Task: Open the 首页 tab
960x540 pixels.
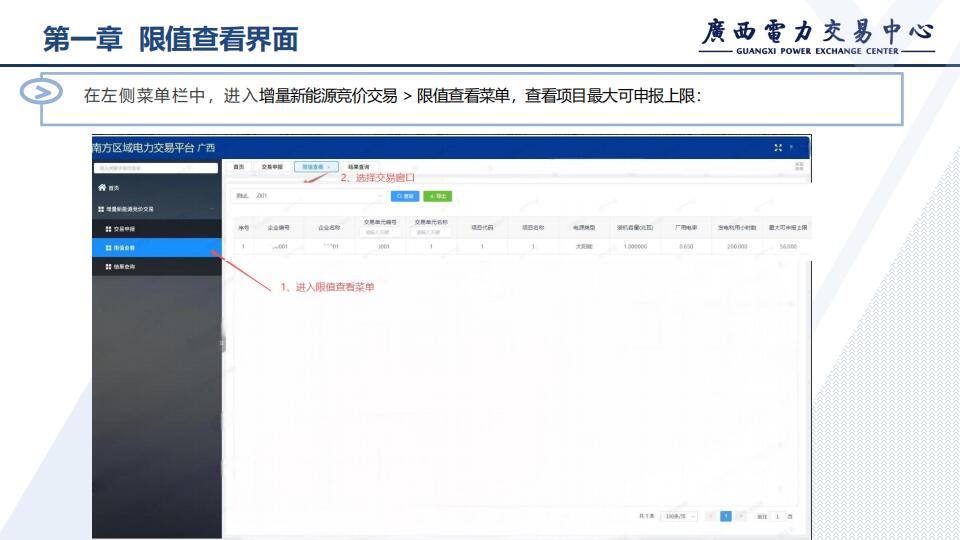Action: [237, 167]
